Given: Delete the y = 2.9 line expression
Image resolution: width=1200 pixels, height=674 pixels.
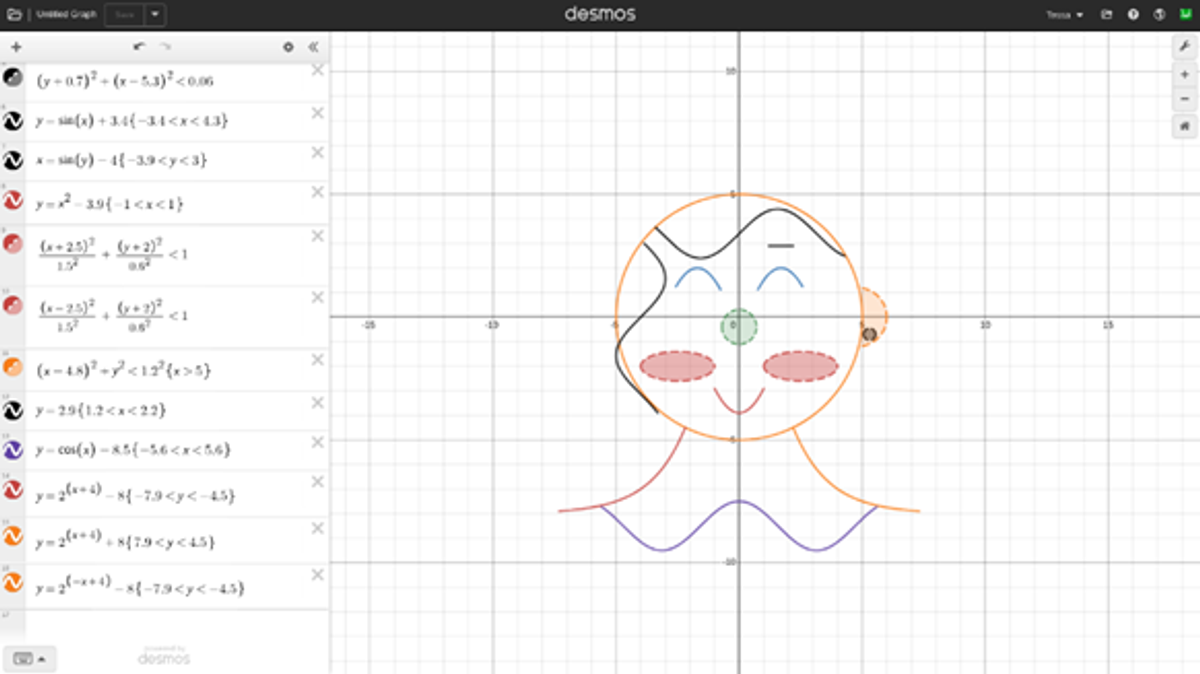Looking at the screenshot, I should [317, 403].
